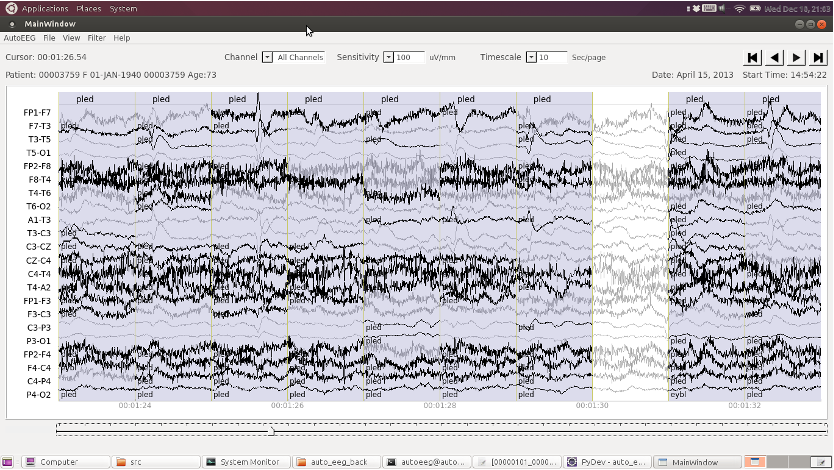Click the A1-T3 channel label
Image resolution: width=834 pixels, height=470 pixels.
coord(39,220)
